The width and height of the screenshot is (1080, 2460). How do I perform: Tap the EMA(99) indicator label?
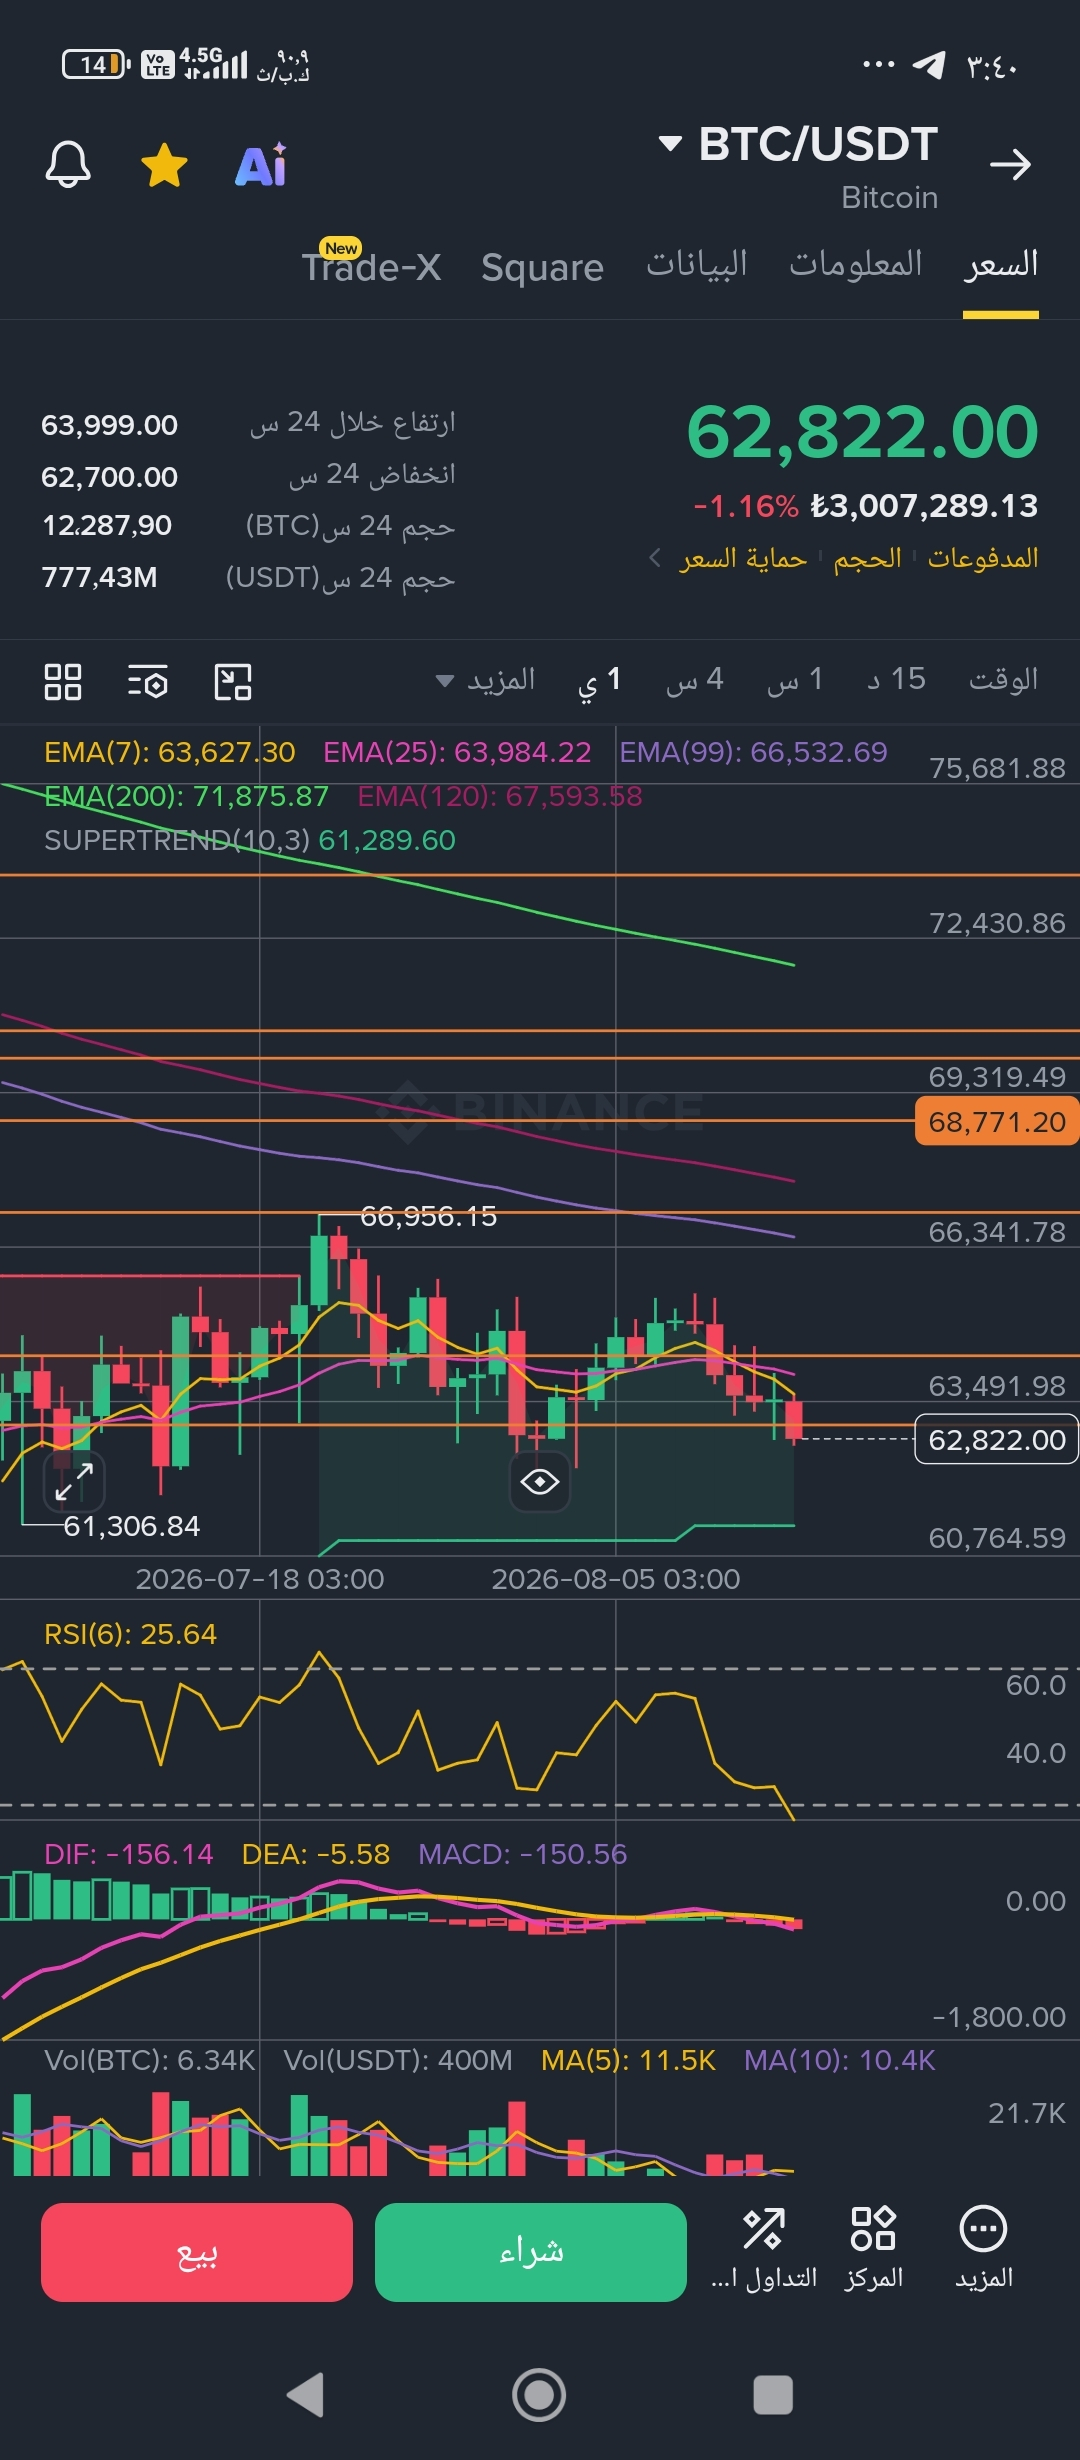[753, 752]
